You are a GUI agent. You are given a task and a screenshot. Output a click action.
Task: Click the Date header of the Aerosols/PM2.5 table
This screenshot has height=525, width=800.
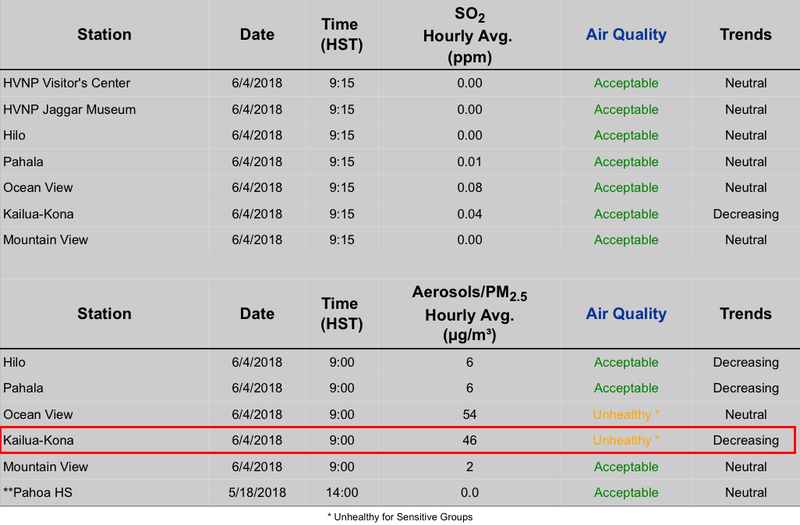coord(257,313)
